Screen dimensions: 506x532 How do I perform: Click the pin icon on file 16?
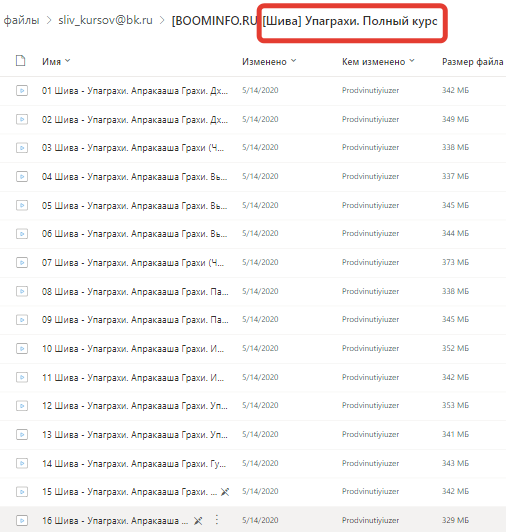198,520
